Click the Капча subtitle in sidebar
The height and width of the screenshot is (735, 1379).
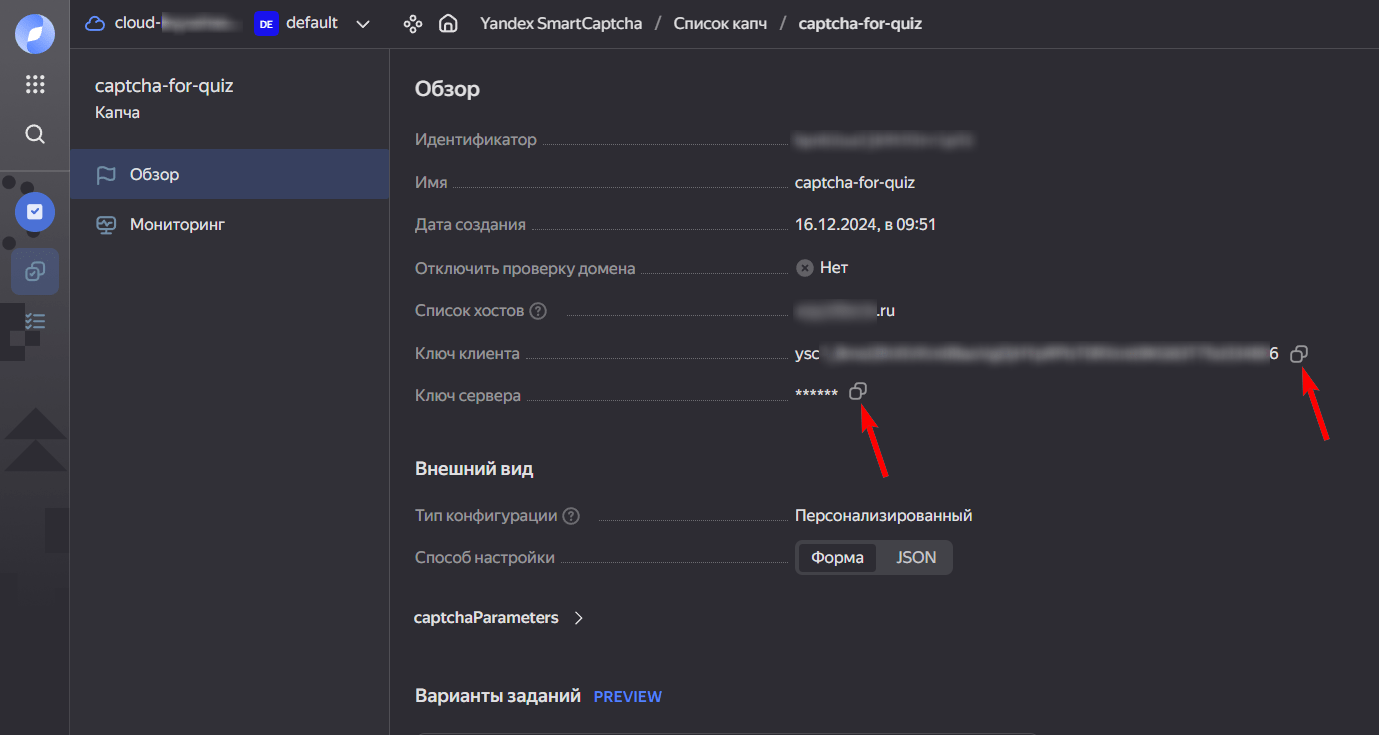pyautogui.click(x=117, y=113)
